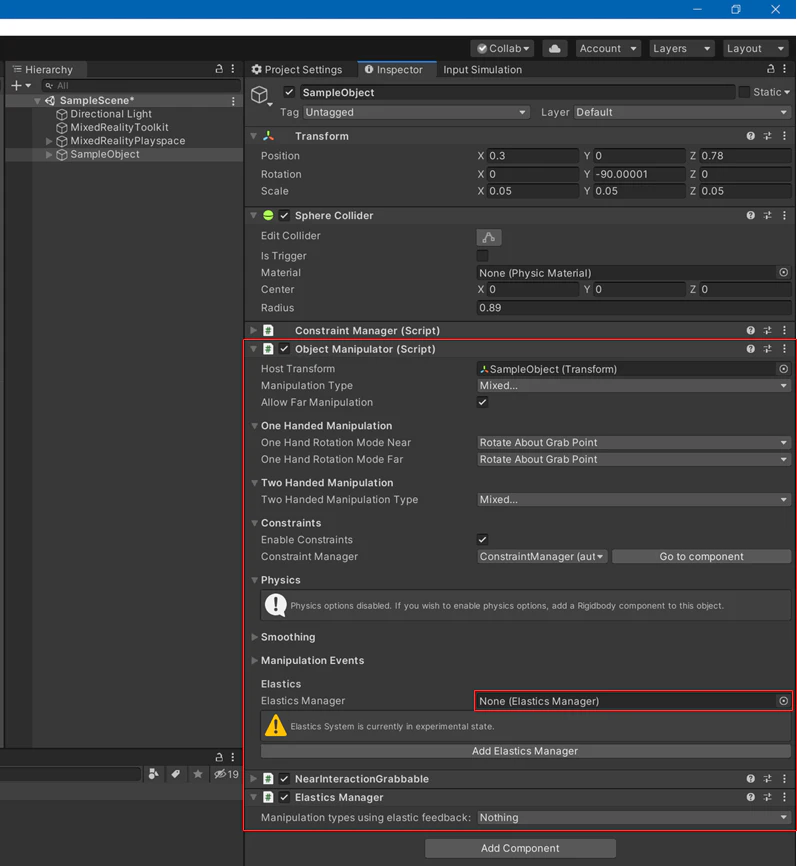
Task: Open Constraint Manager options menu
Action: click(784, 330)
